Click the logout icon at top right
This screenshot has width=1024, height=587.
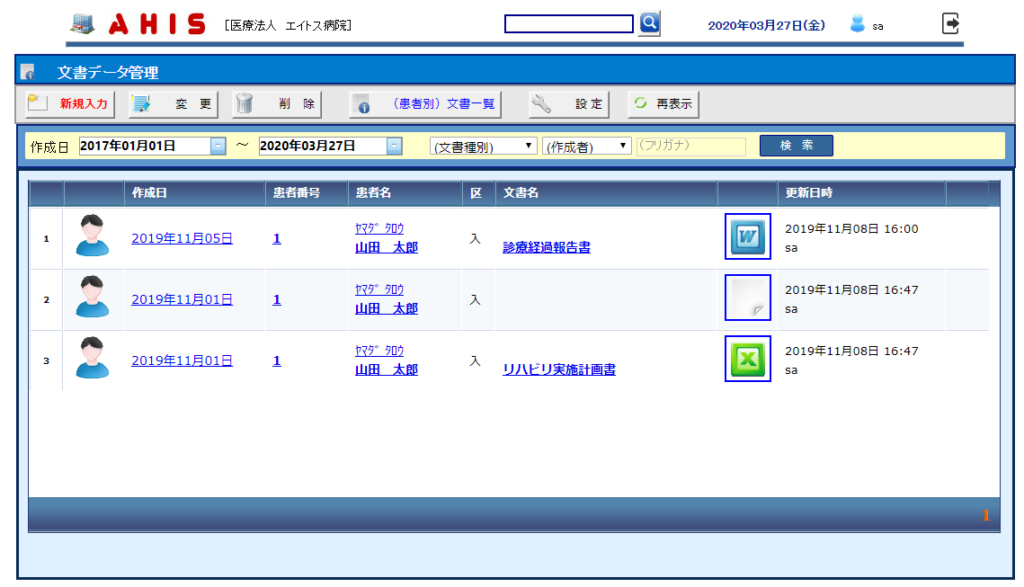[951, 24]
